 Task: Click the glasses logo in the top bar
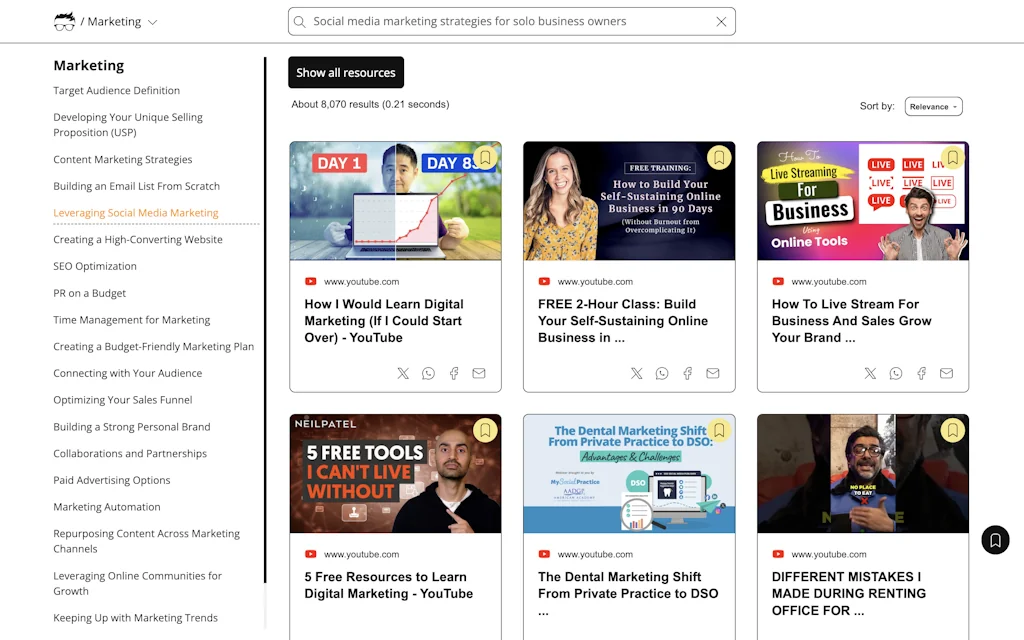coord(64,21)
